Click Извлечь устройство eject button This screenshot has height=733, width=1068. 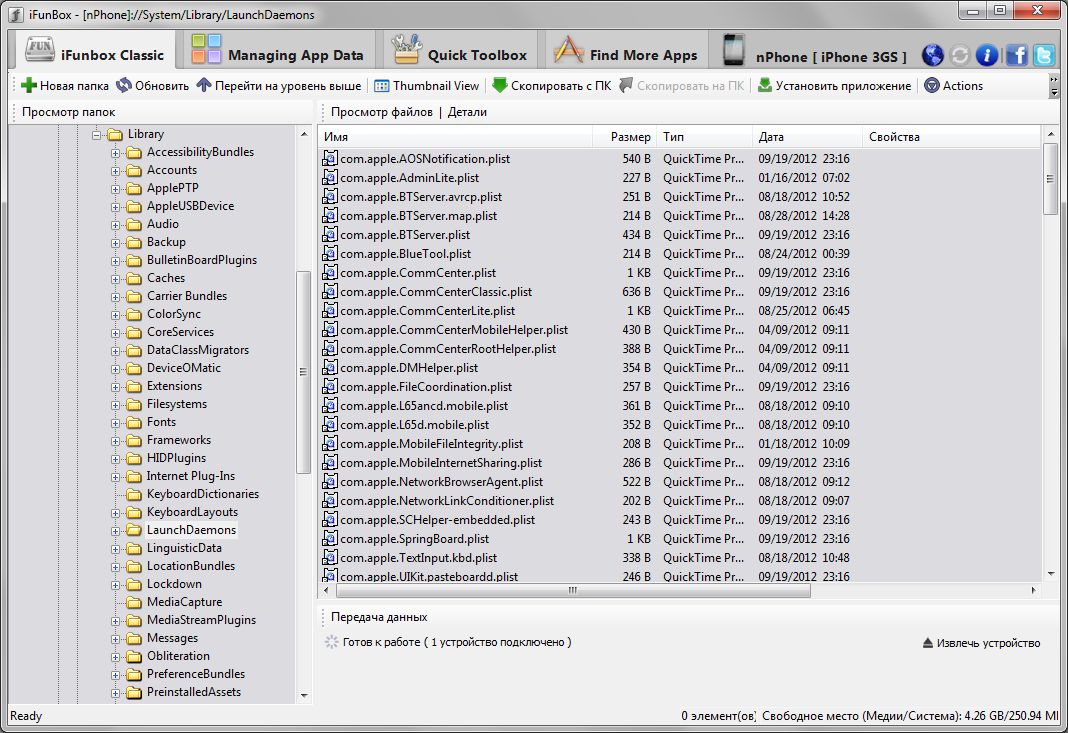[980, 643]
